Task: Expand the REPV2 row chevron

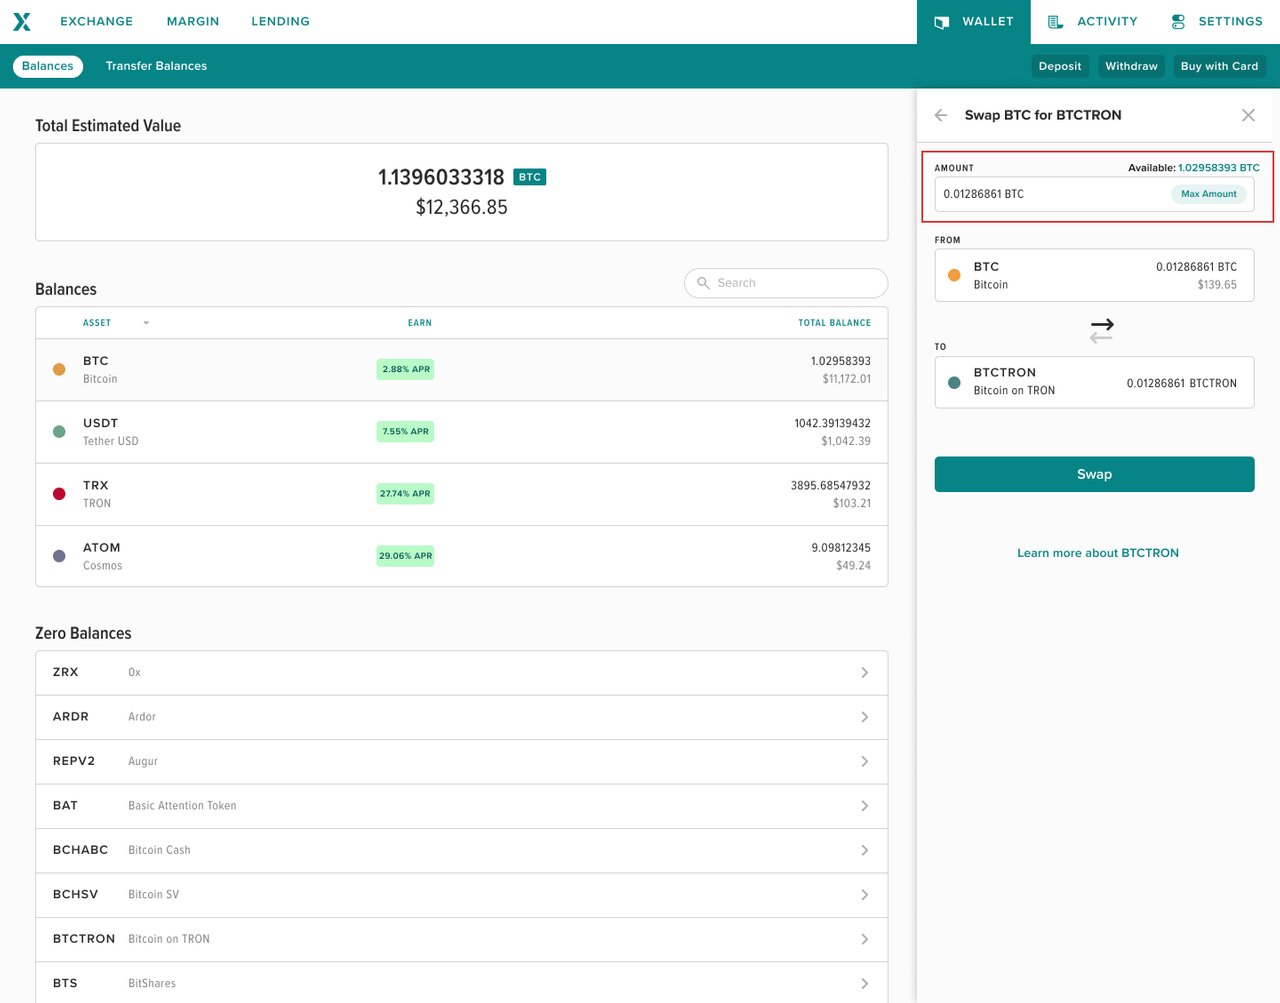Action: click(864, 762)
